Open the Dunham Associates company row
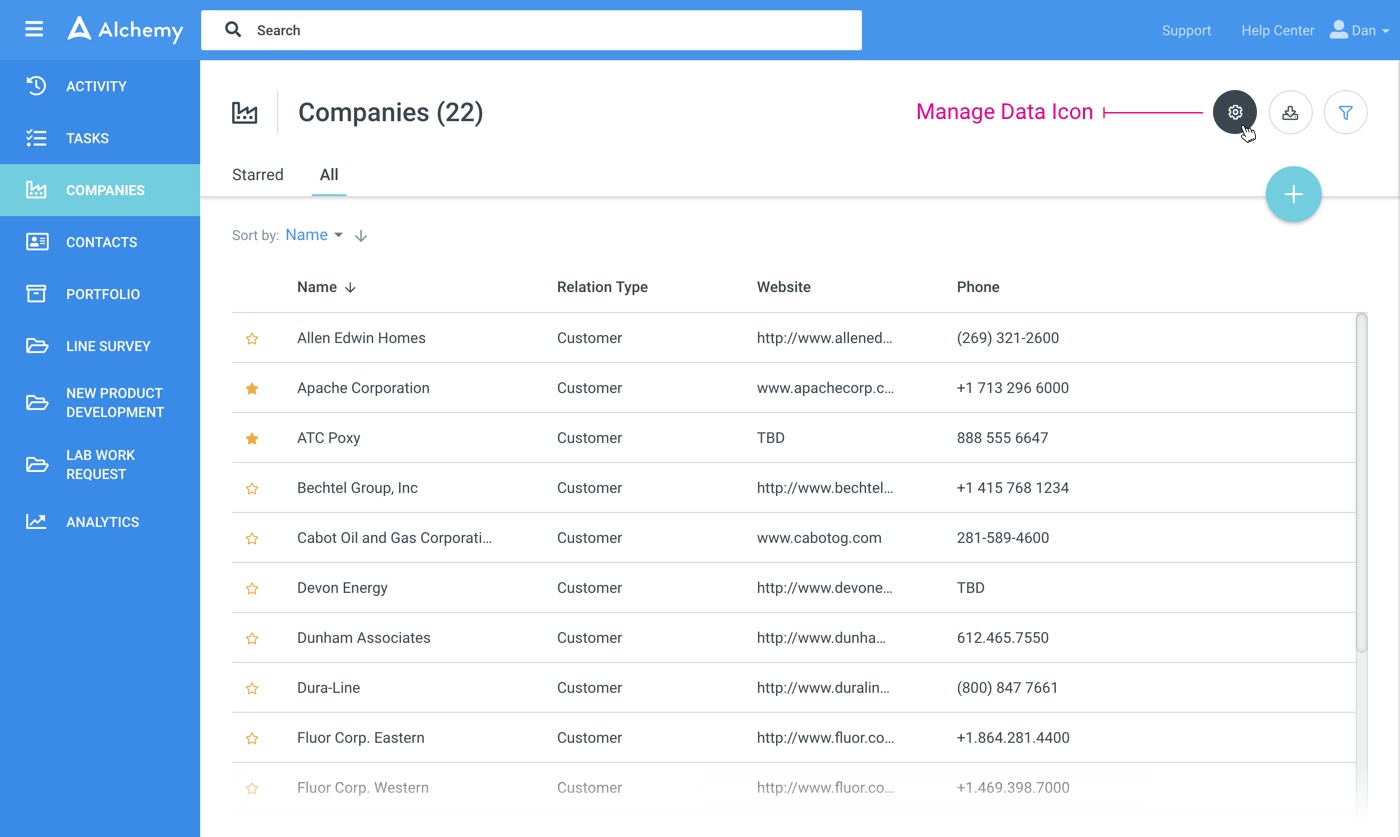1400x837 pixels. coord(794,638)
